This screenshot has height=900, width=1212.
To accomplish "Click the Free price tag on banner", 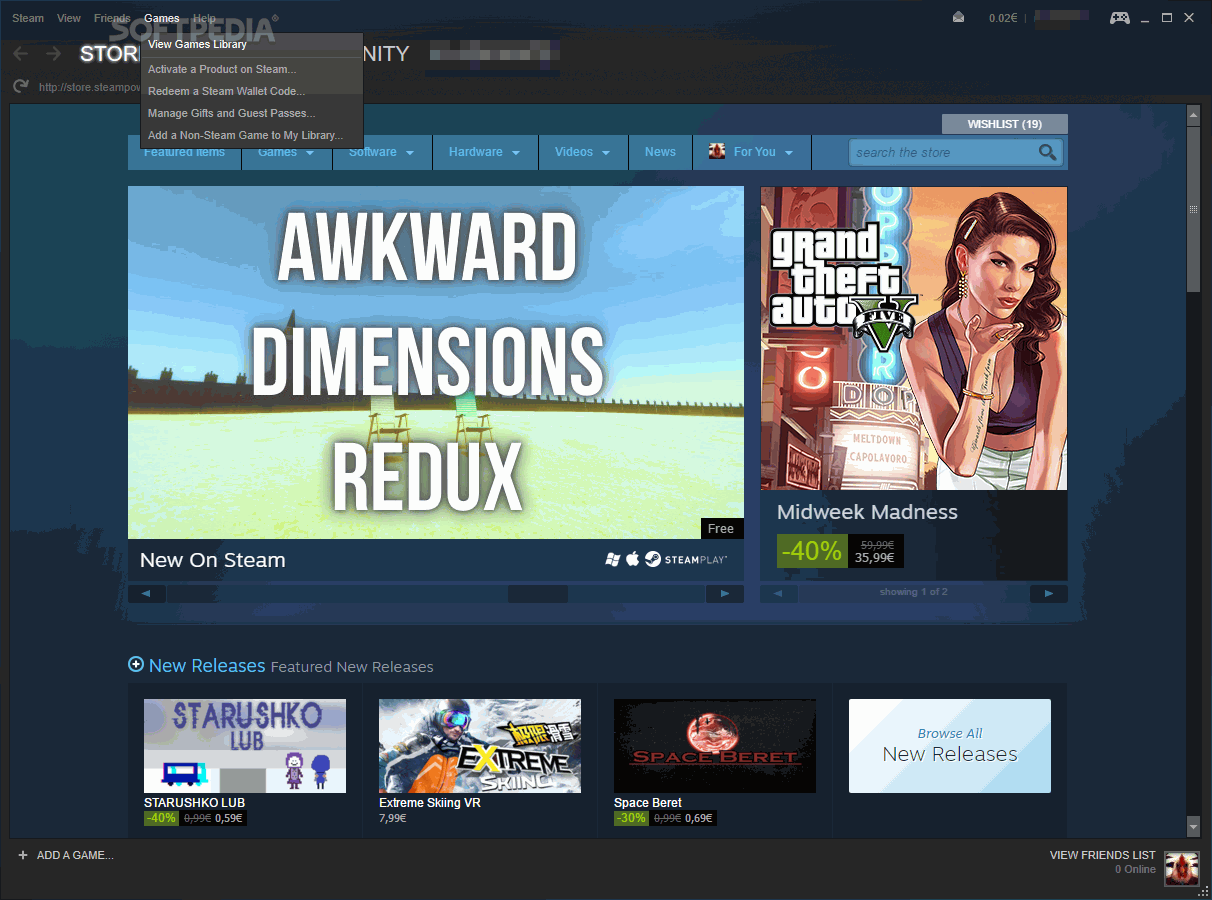I will click(x=721, y=529).
